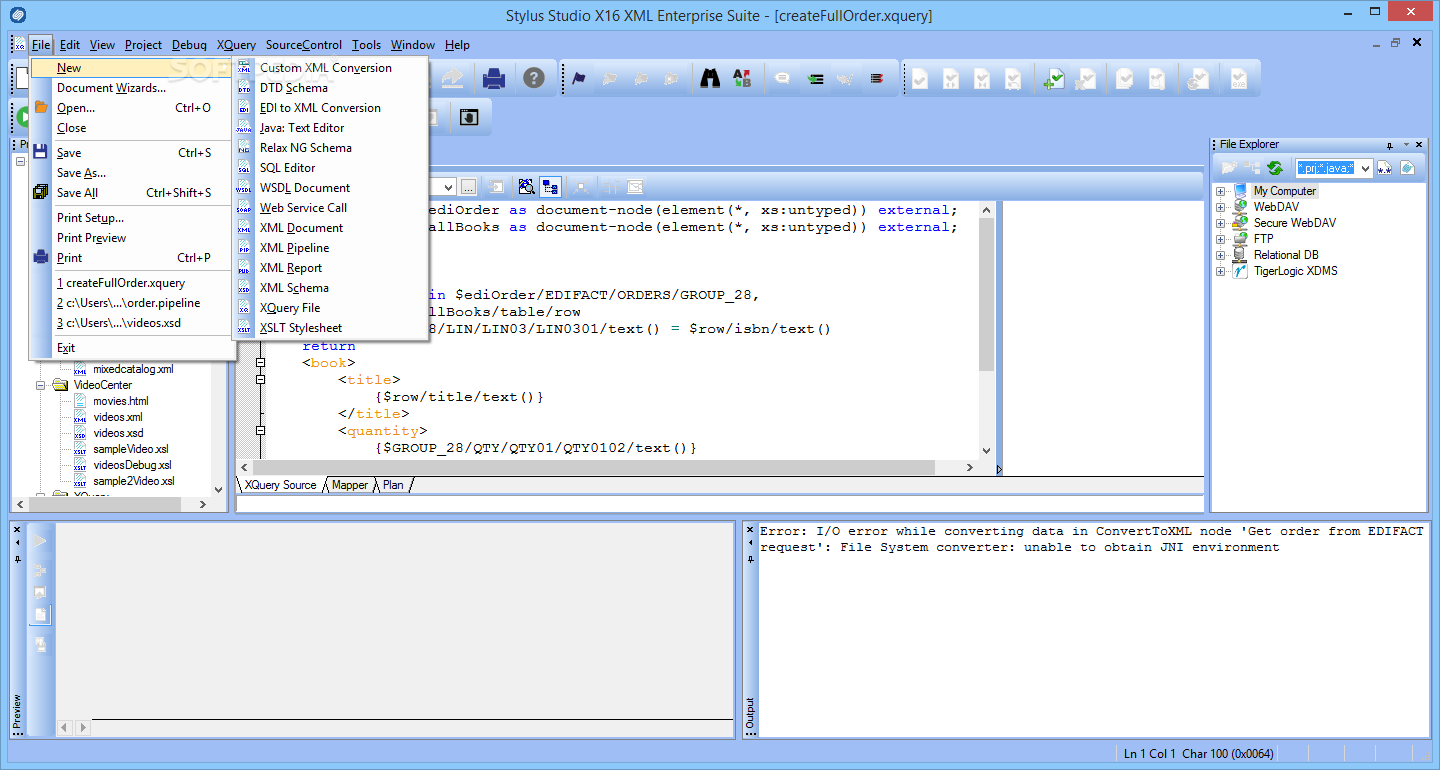
Task: Select the XQuery Source tab
Action: tap(280, 485)
